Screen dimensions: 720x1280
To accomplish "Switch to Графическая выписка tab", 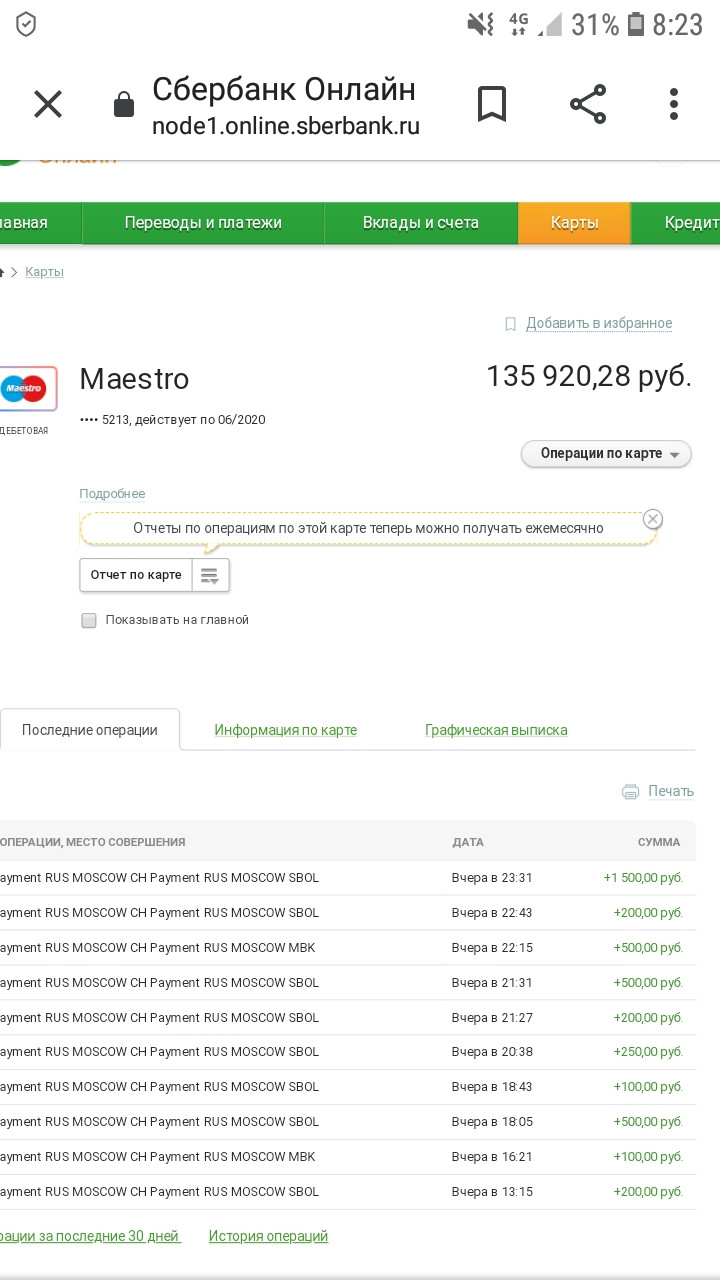I will point(496,730).
